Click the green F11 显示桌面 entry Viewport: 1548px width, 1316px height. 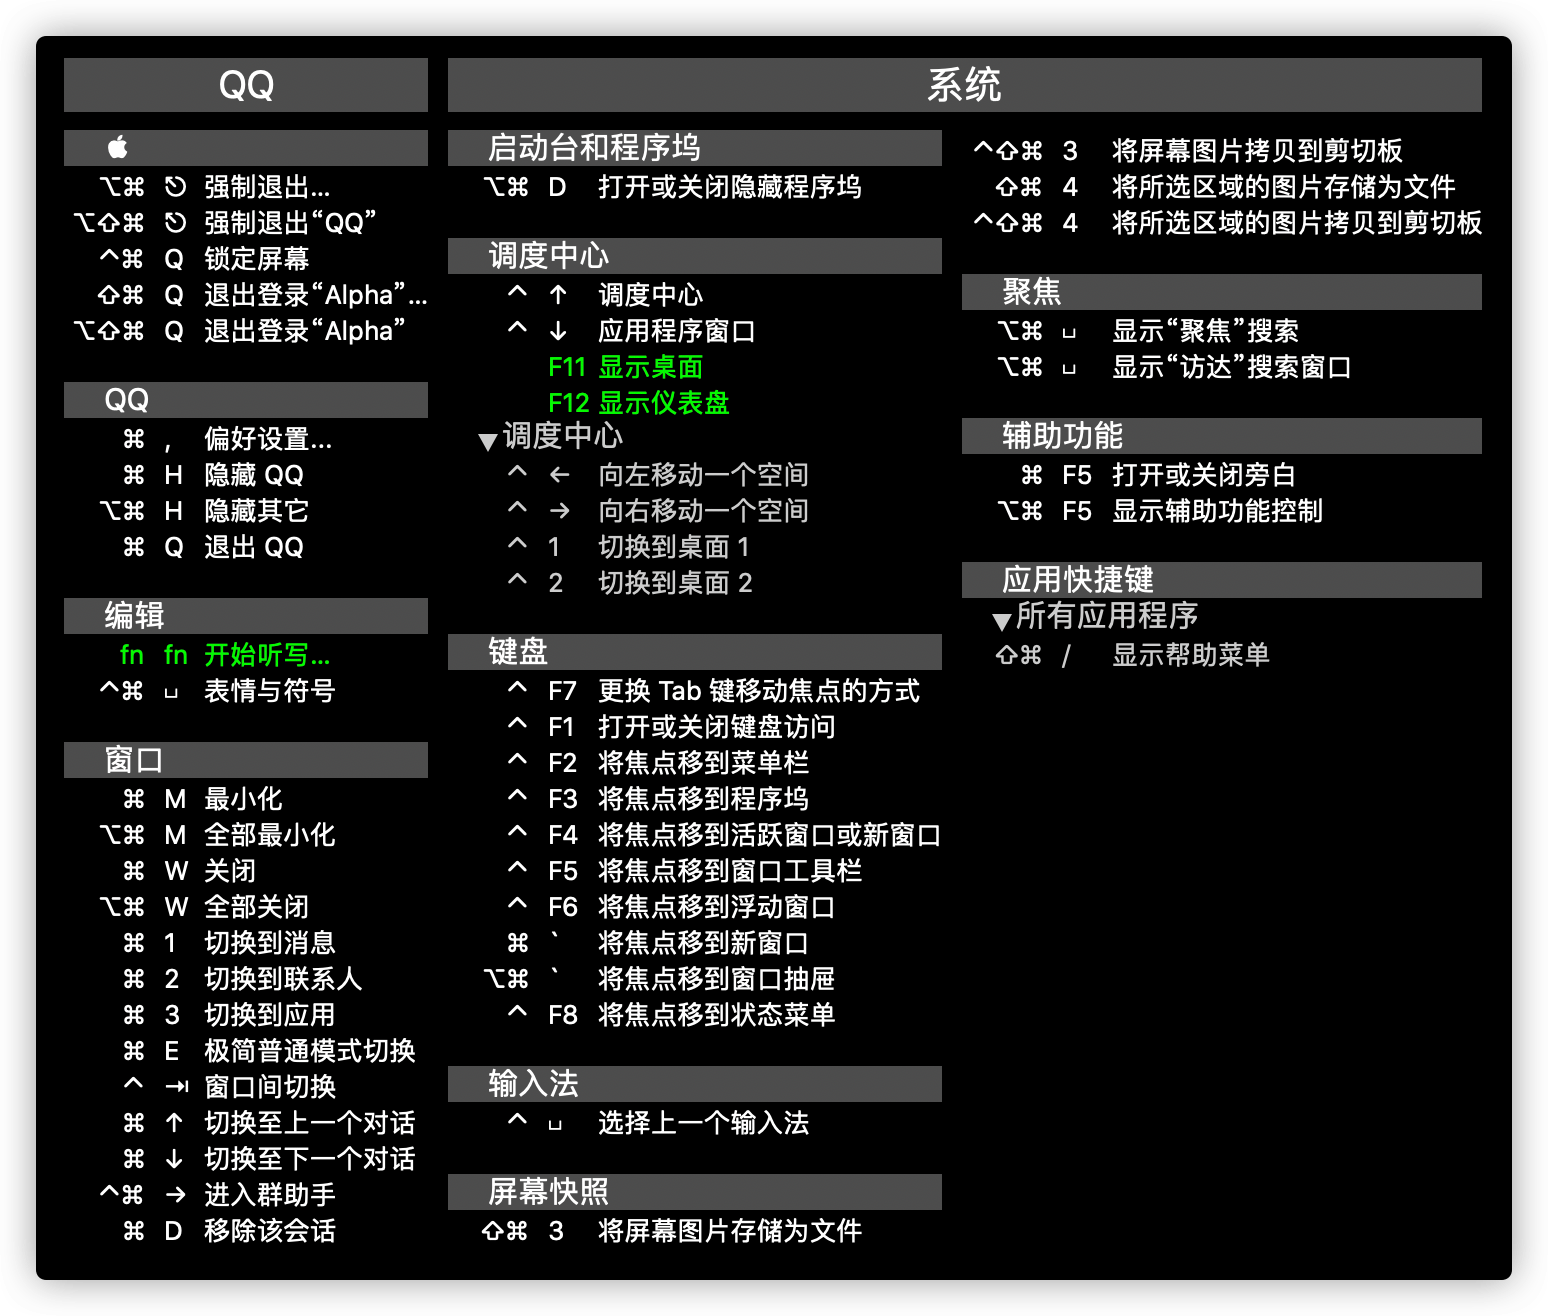pyautogui.click(x=626, y=367)
